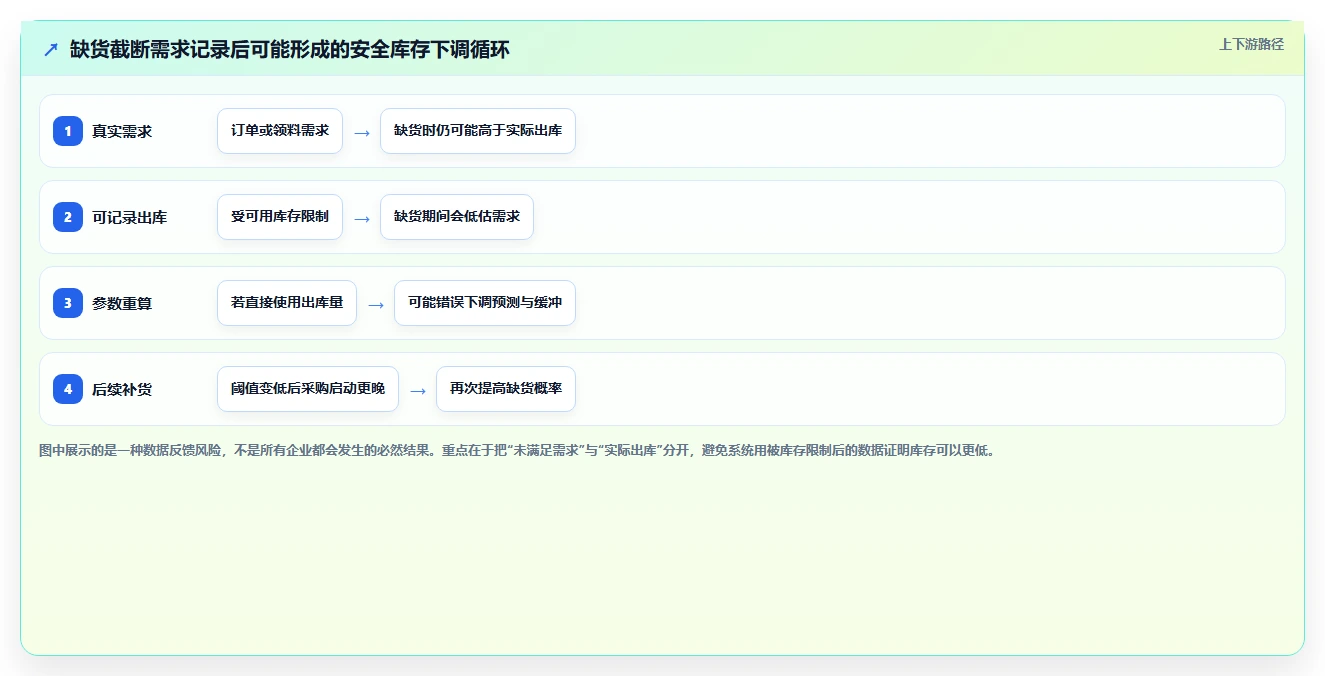The width and height of the screenshot is (1325, 676).
Task: Select the 若直接使用出库量 chip
Action: coord(287,303)
